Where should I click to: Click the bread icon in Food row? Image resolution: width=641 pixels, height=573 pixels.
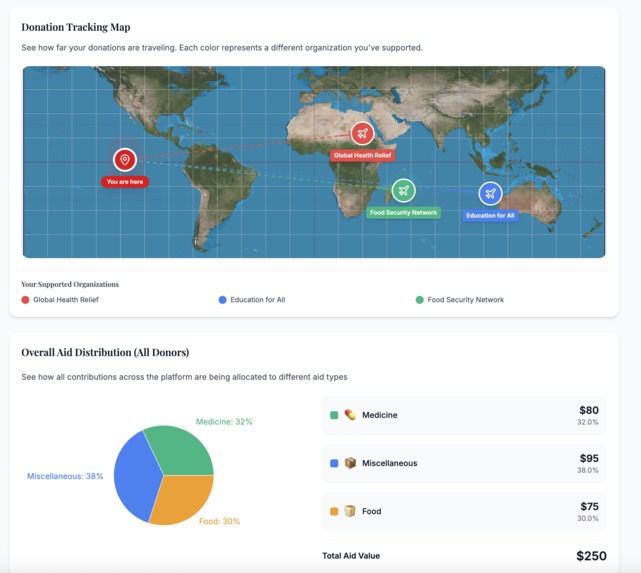point(350,511)
